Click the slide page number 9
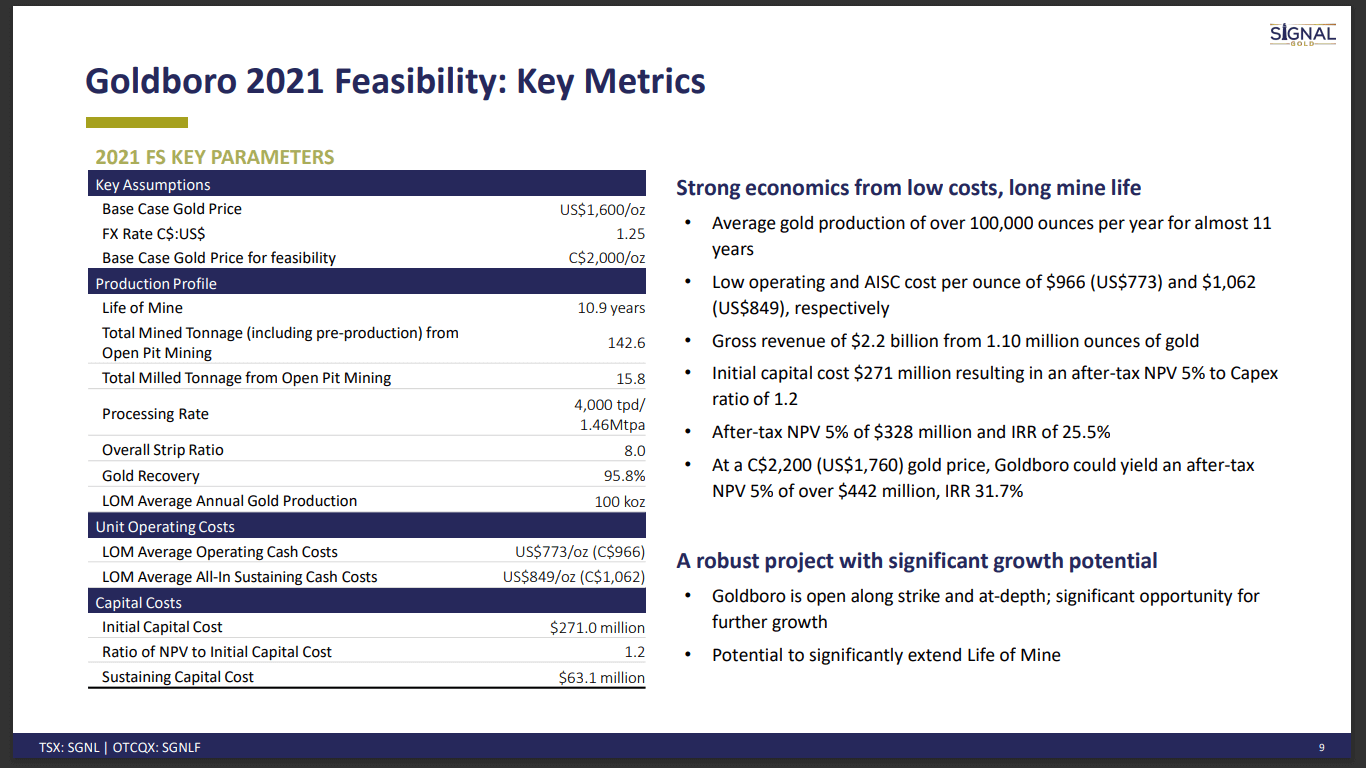Image resolution: width=1366 pixels, height=768 pixels. pyautogui.click(x=1322, y=747)
